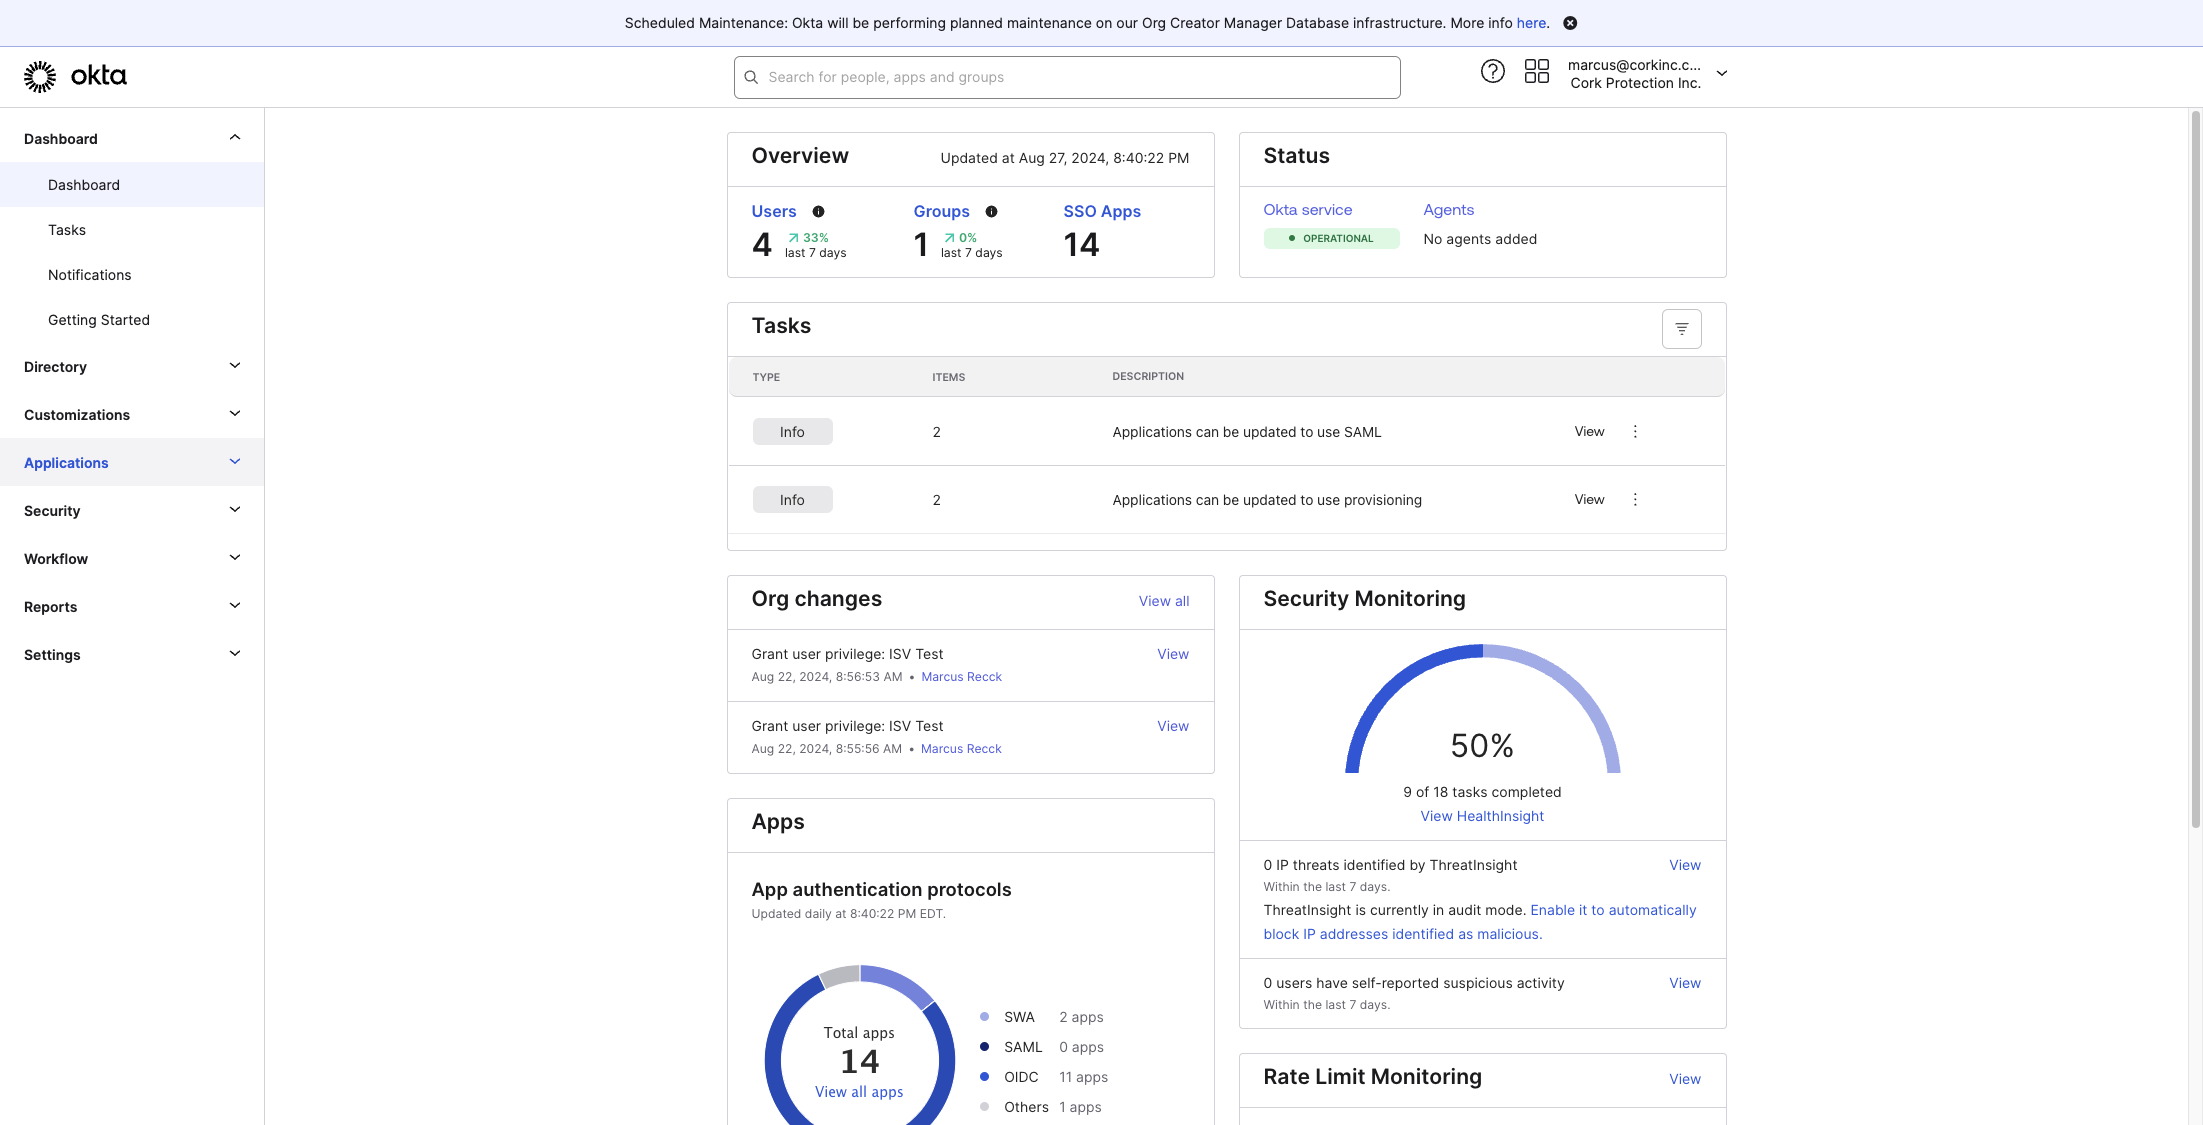Open the apps grid icon
The width and height of the screenshot is (2203, 1125).
(1536, 72)
